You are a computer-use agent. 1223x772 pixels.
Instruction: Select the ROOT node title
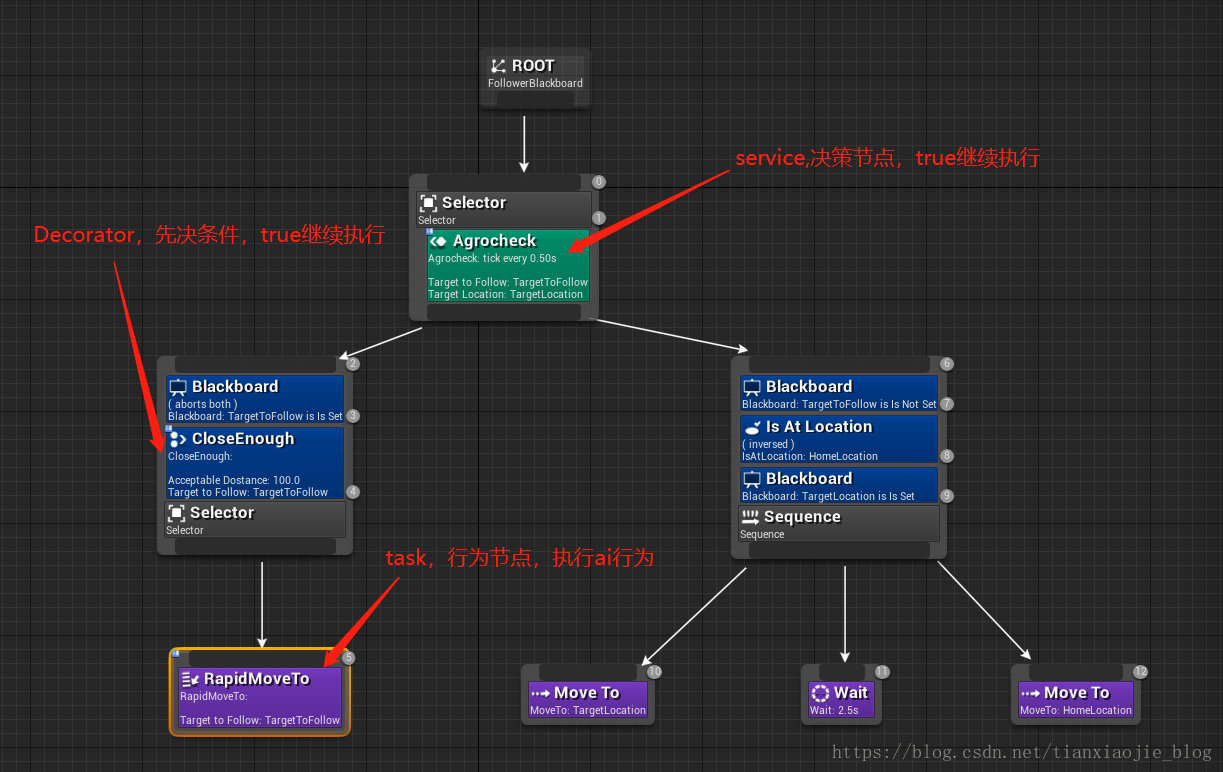pyautogui.click(x=533, y=66)
